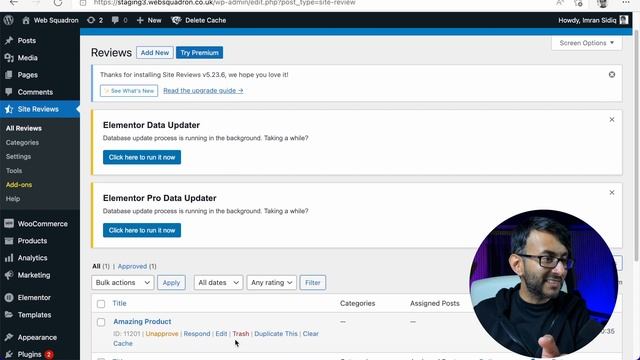Screen dimensions: 640x360
Task: Click the Apply button
Action: pyautogui.click(x=171, y=282)
